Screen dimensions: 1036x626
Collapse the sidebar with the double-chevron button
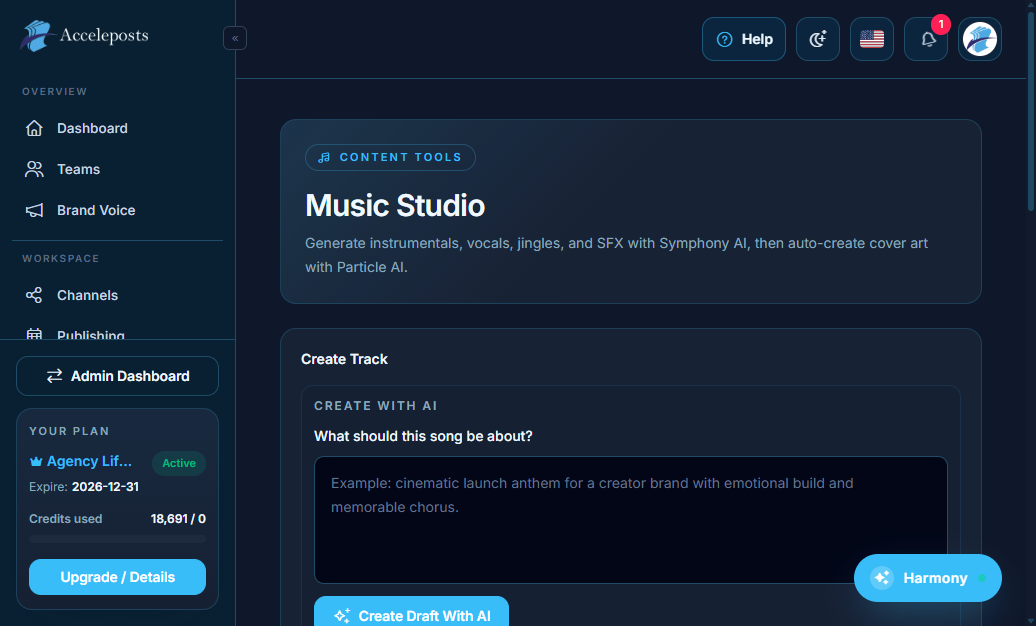click(235, 38)
